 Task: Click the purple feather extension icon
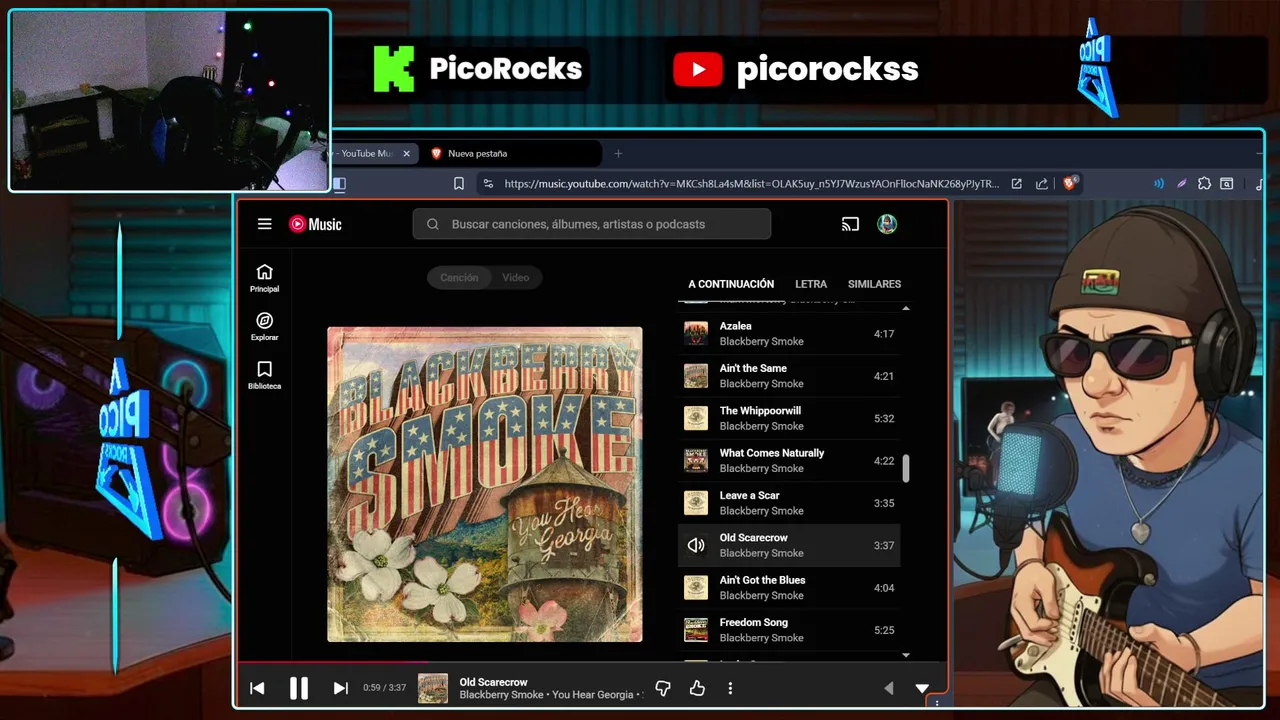coord(1181,183)
